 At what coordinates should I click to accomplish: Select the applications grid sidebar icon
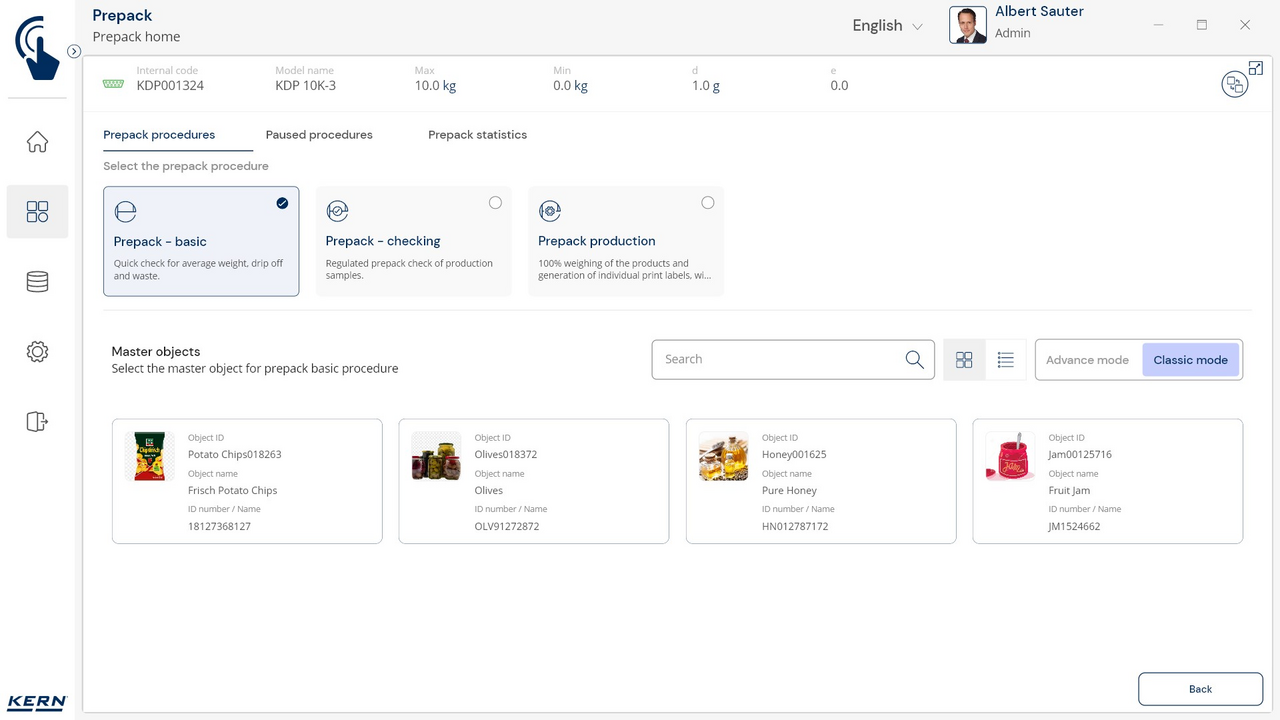click(x=37, y=212)
